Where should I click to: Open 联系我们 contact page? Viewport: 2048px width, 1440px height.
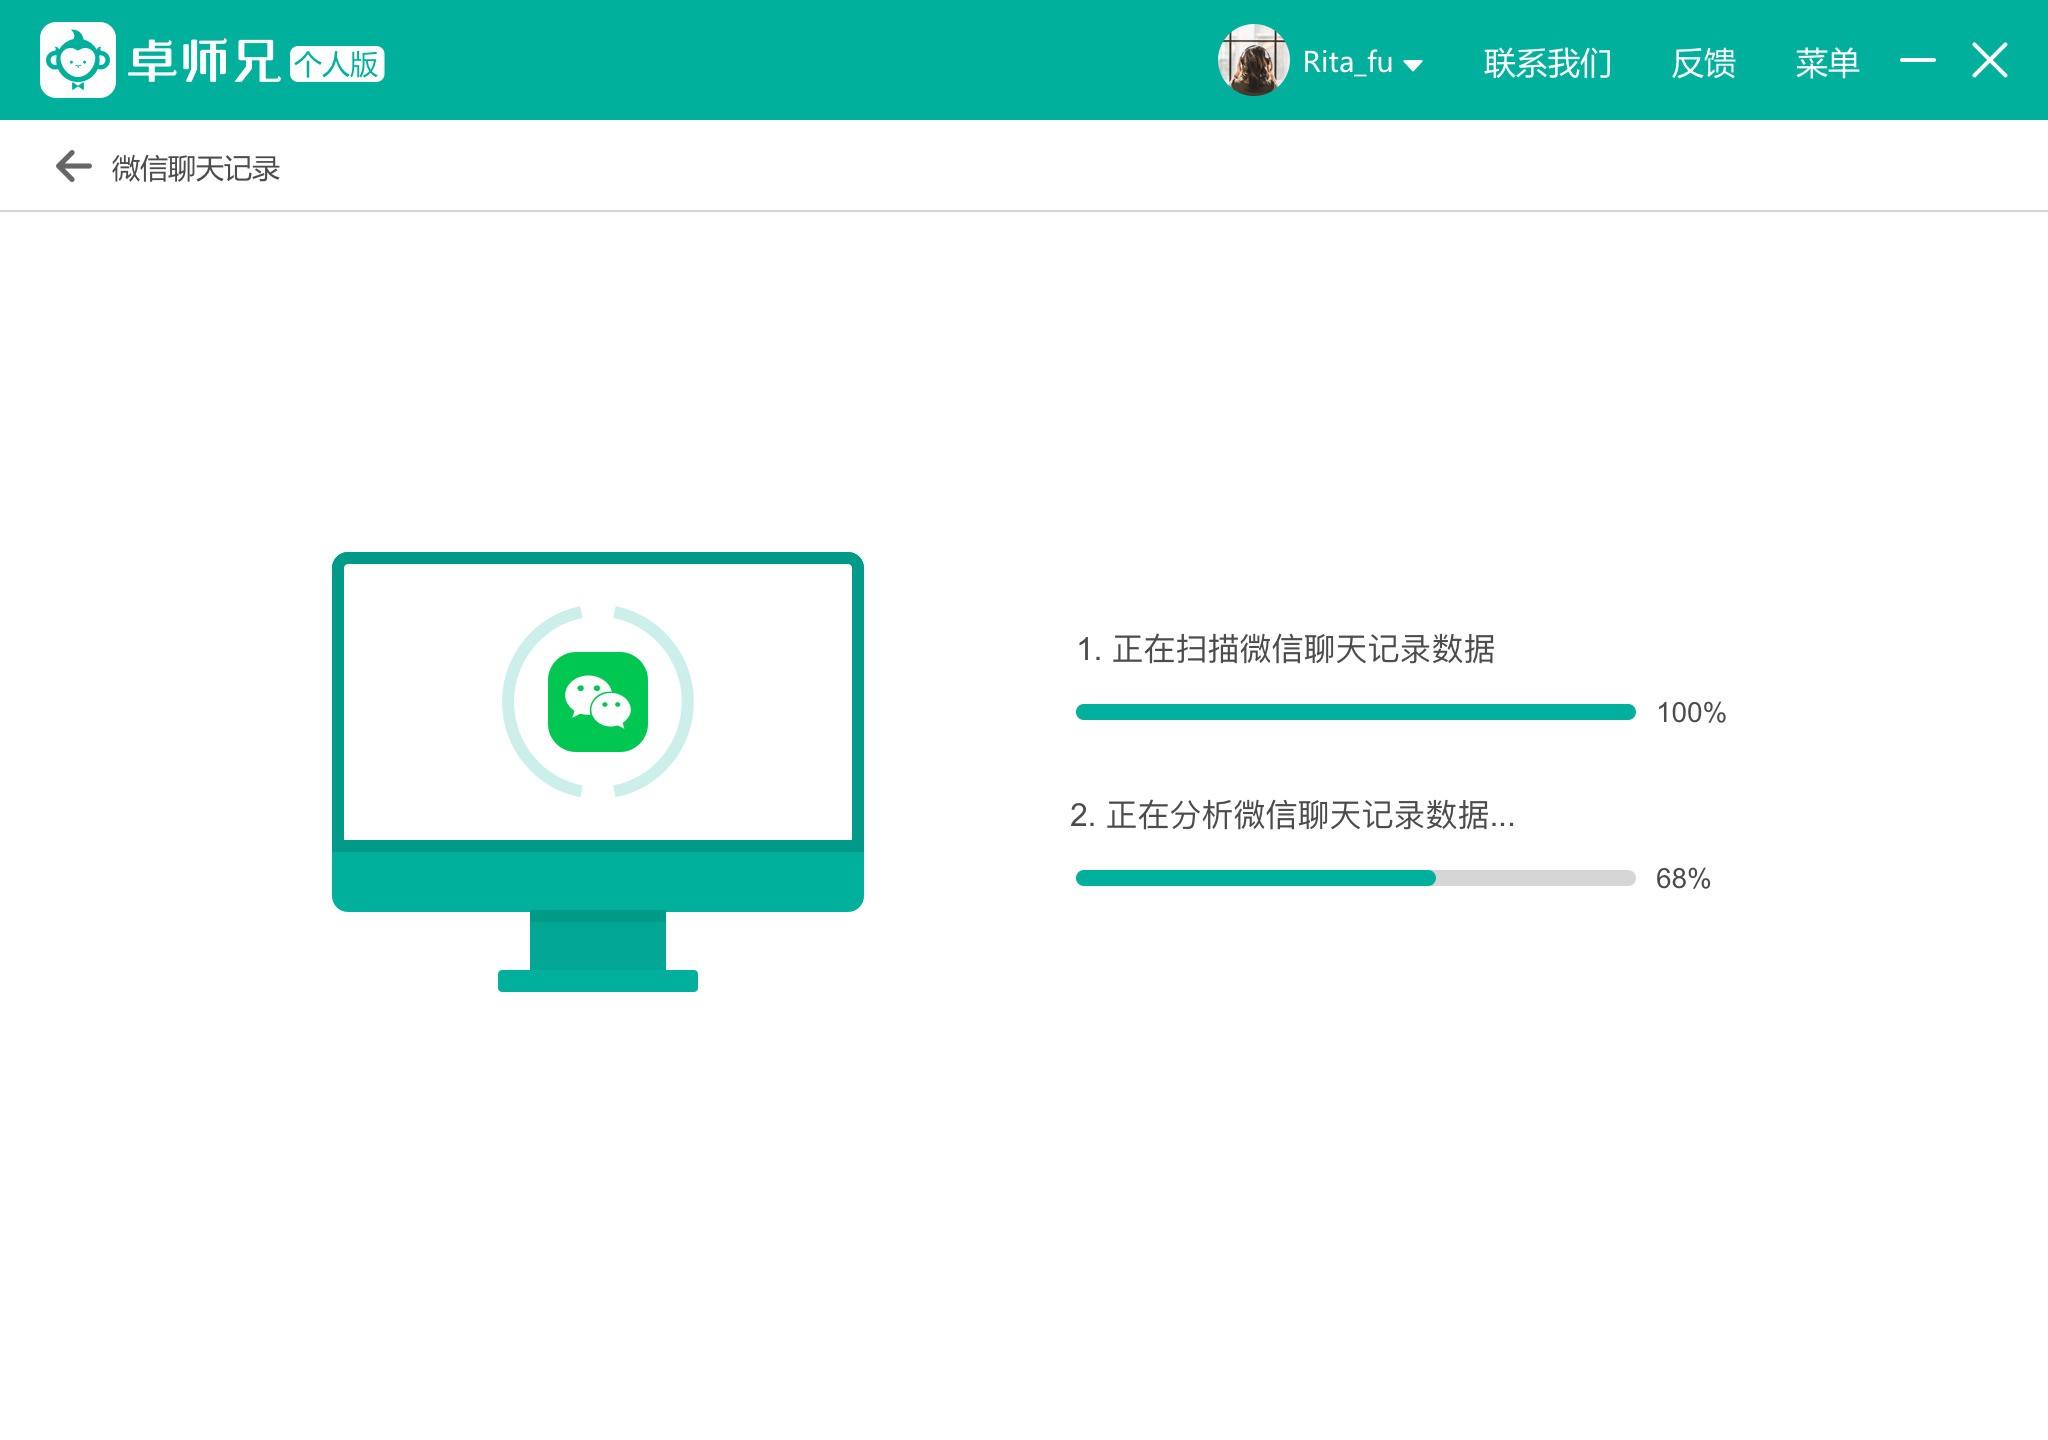coord(1547,63)
